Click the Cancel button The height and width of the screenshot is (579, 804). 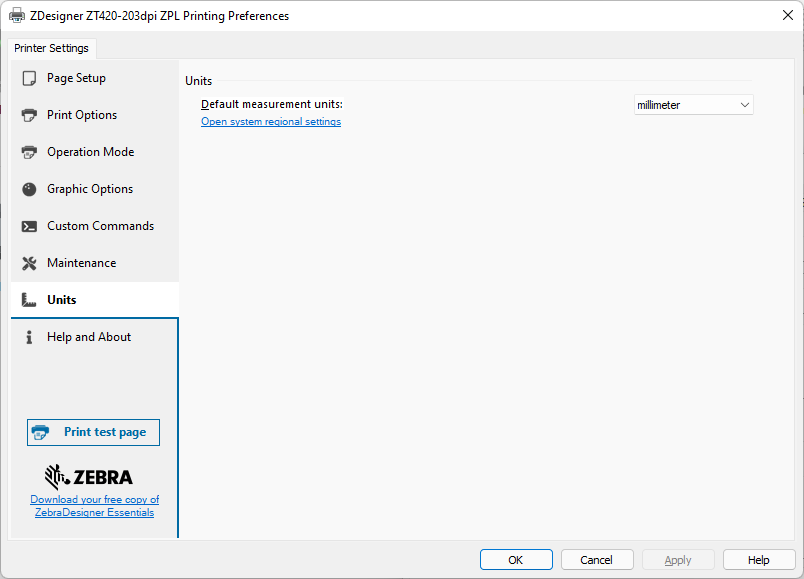click(x=597, y=560)
